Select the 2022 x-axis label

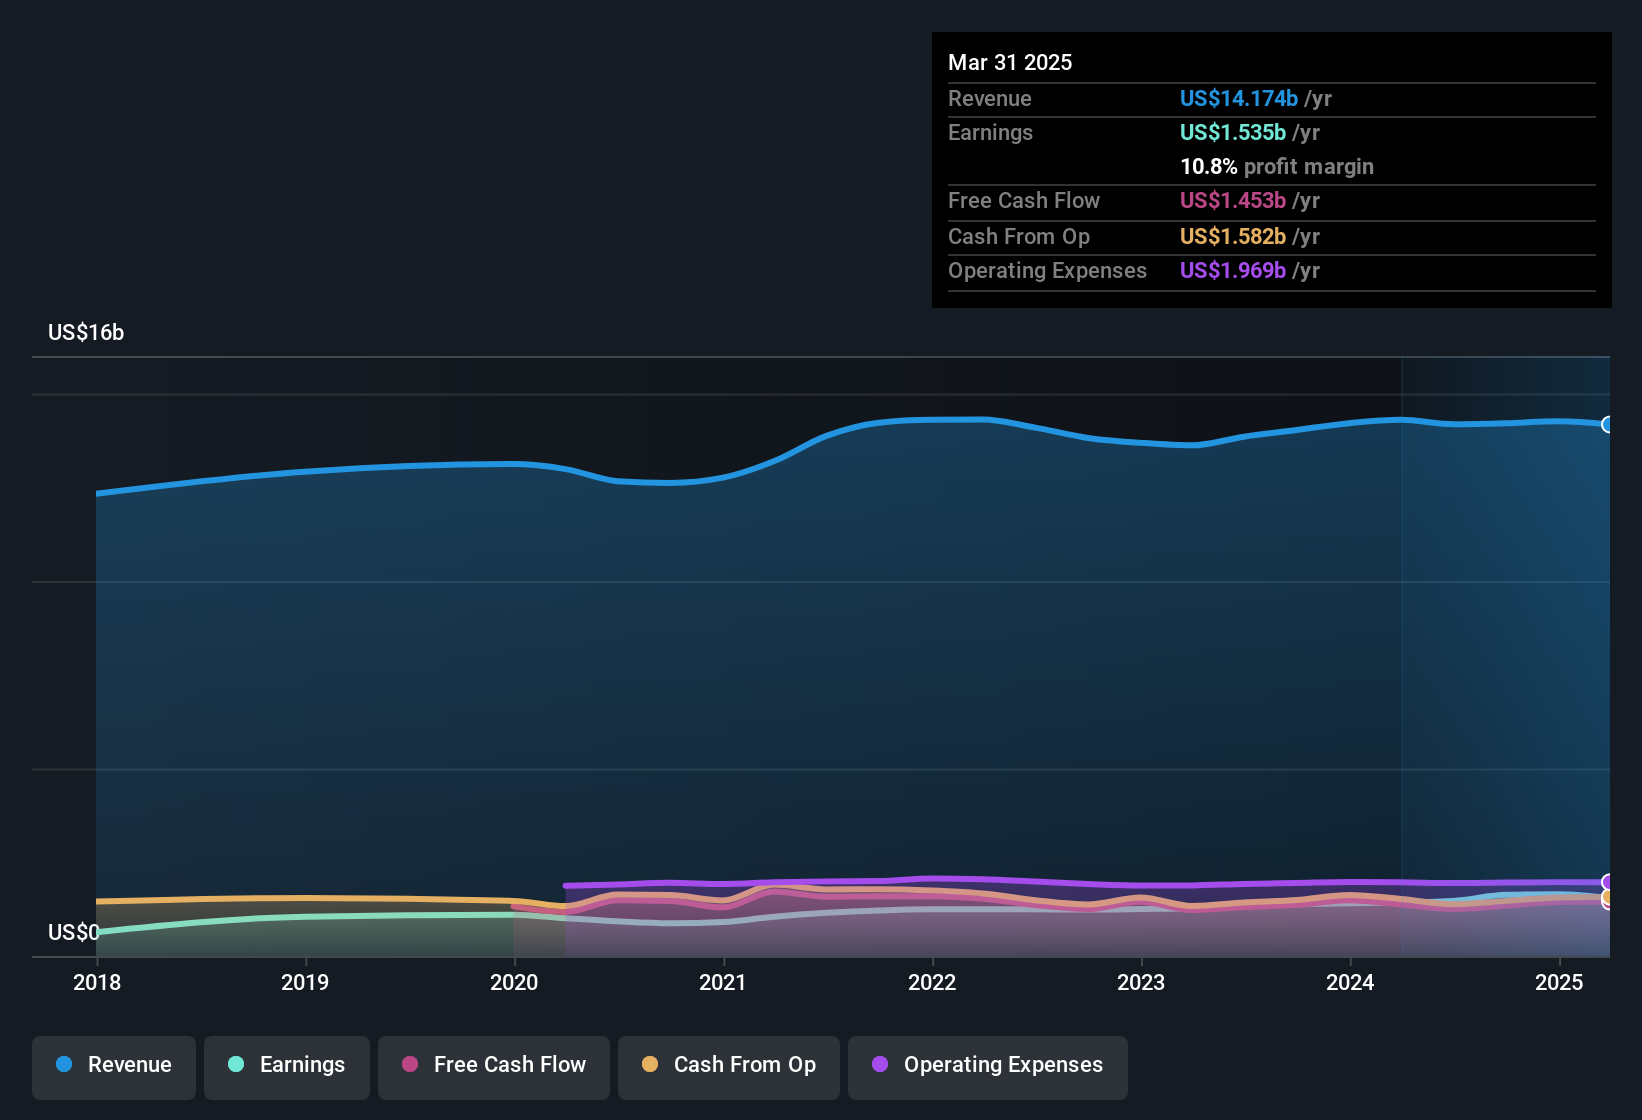pyautogui.click(x=932, y=982)
